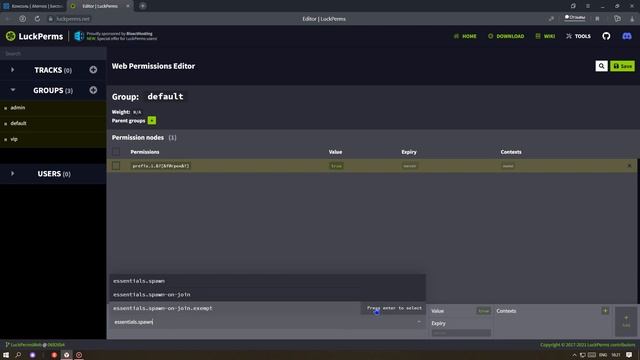Click the LuckPerms contributors copyright link

pyautogui.click(x=587, y=345)
